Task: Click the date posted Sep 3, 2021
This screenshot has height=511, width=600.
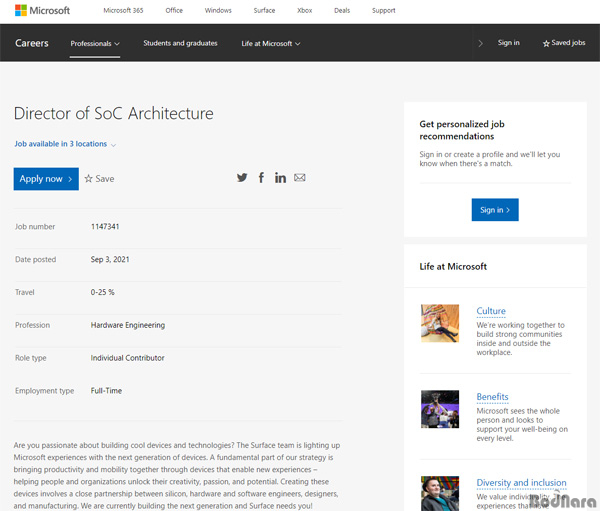Action: 110,260
